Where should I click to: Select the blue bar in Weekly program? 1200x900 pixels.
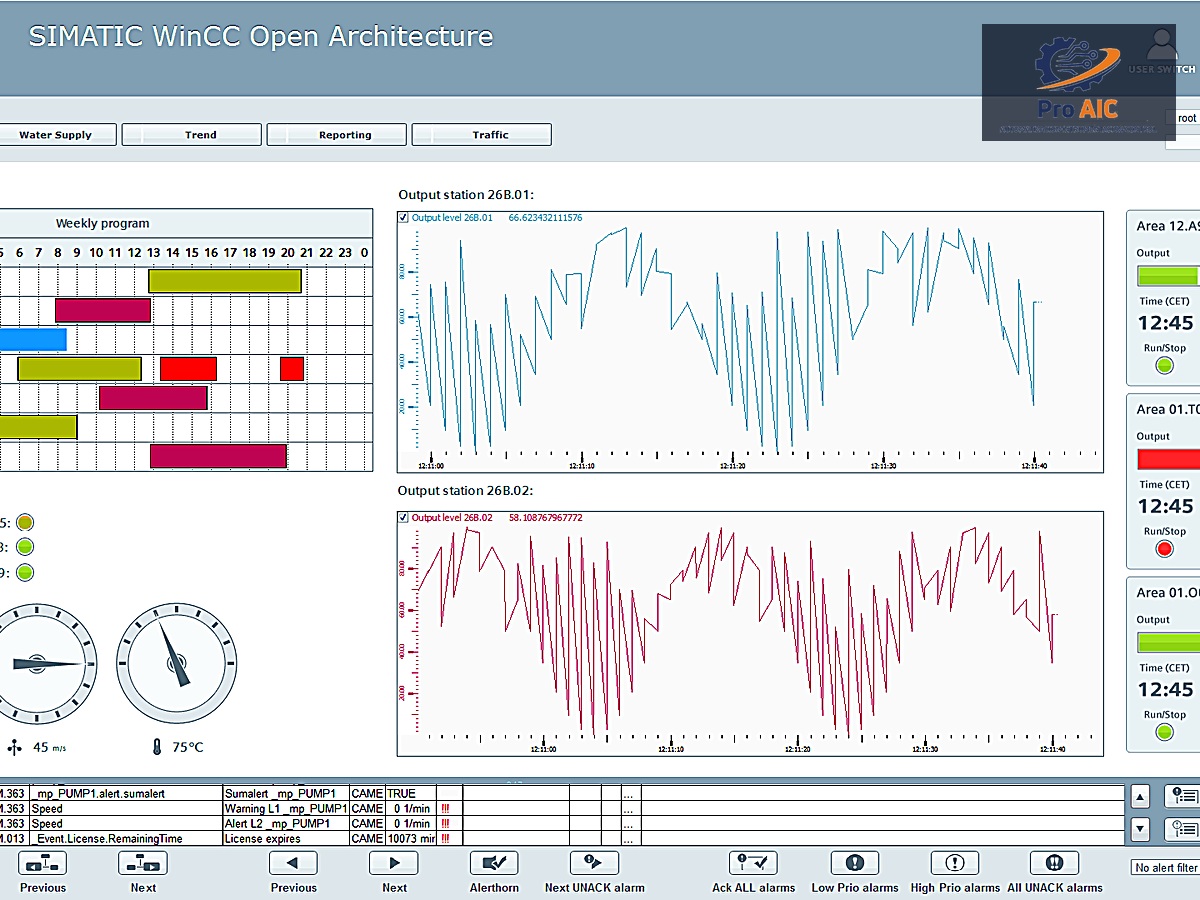click(x=33, y=339)
